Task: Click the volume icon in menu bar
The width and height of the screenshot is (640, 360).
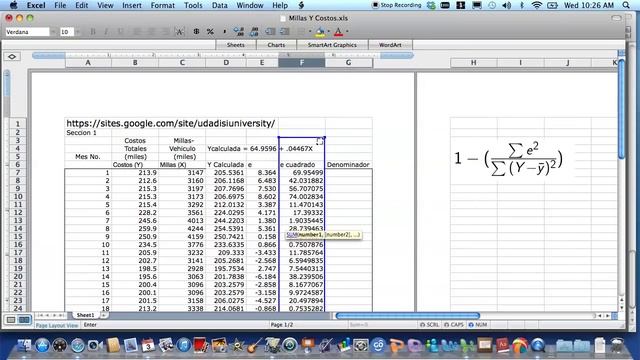Action: pos(507,5)
